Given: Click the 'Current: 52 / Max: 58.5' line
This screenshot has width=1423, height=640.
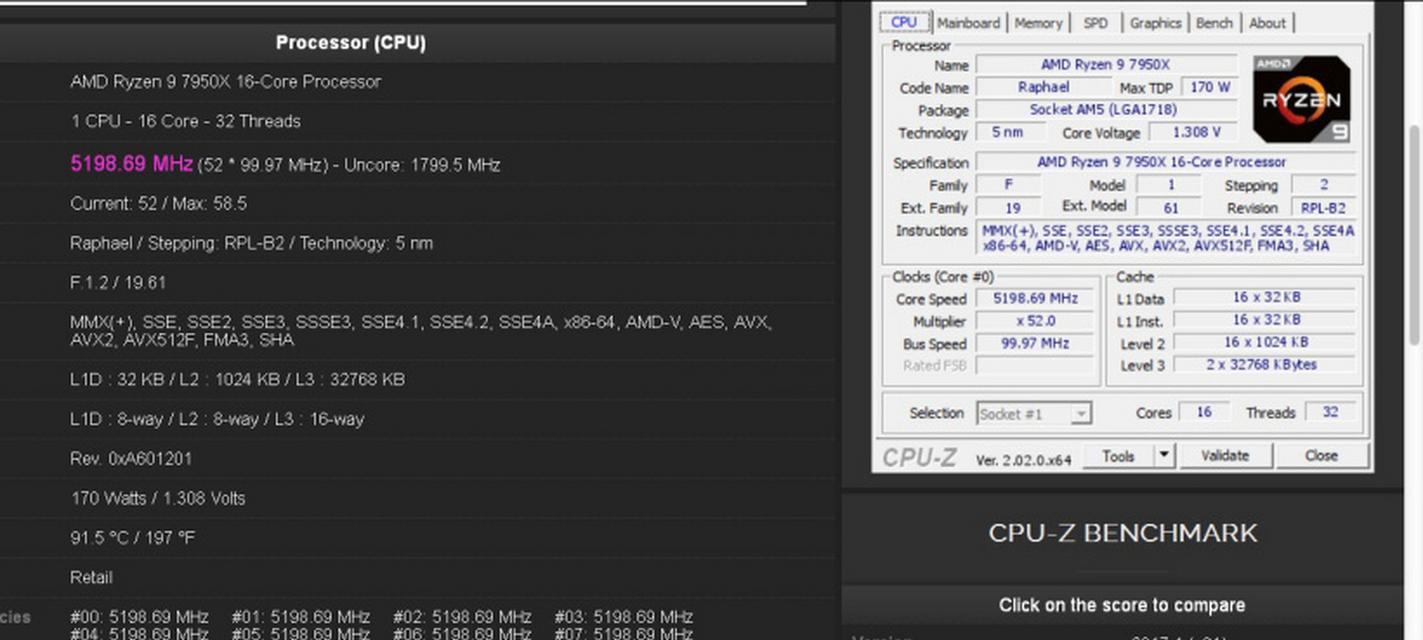Looking at the screenshot, I should click(x=158, y=203).
